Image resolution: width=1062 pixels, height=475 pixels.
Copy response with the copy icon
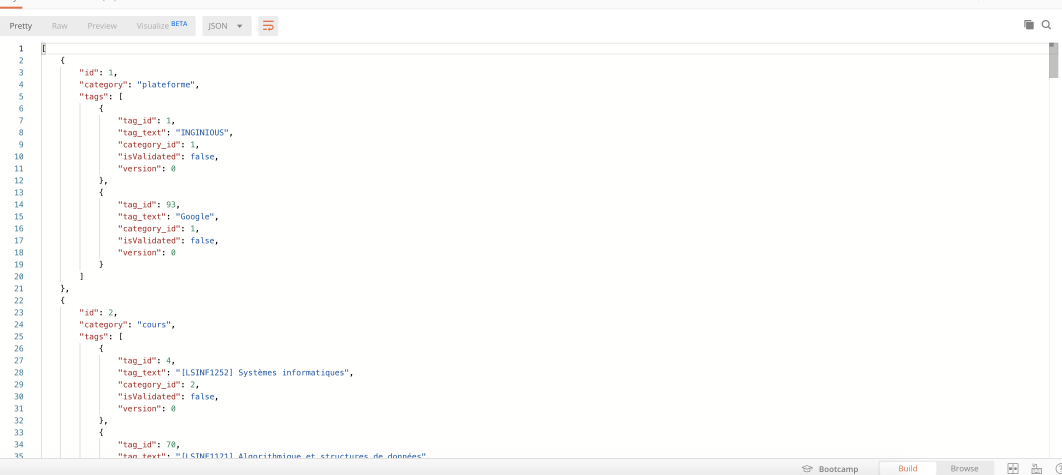(1029, 25)
